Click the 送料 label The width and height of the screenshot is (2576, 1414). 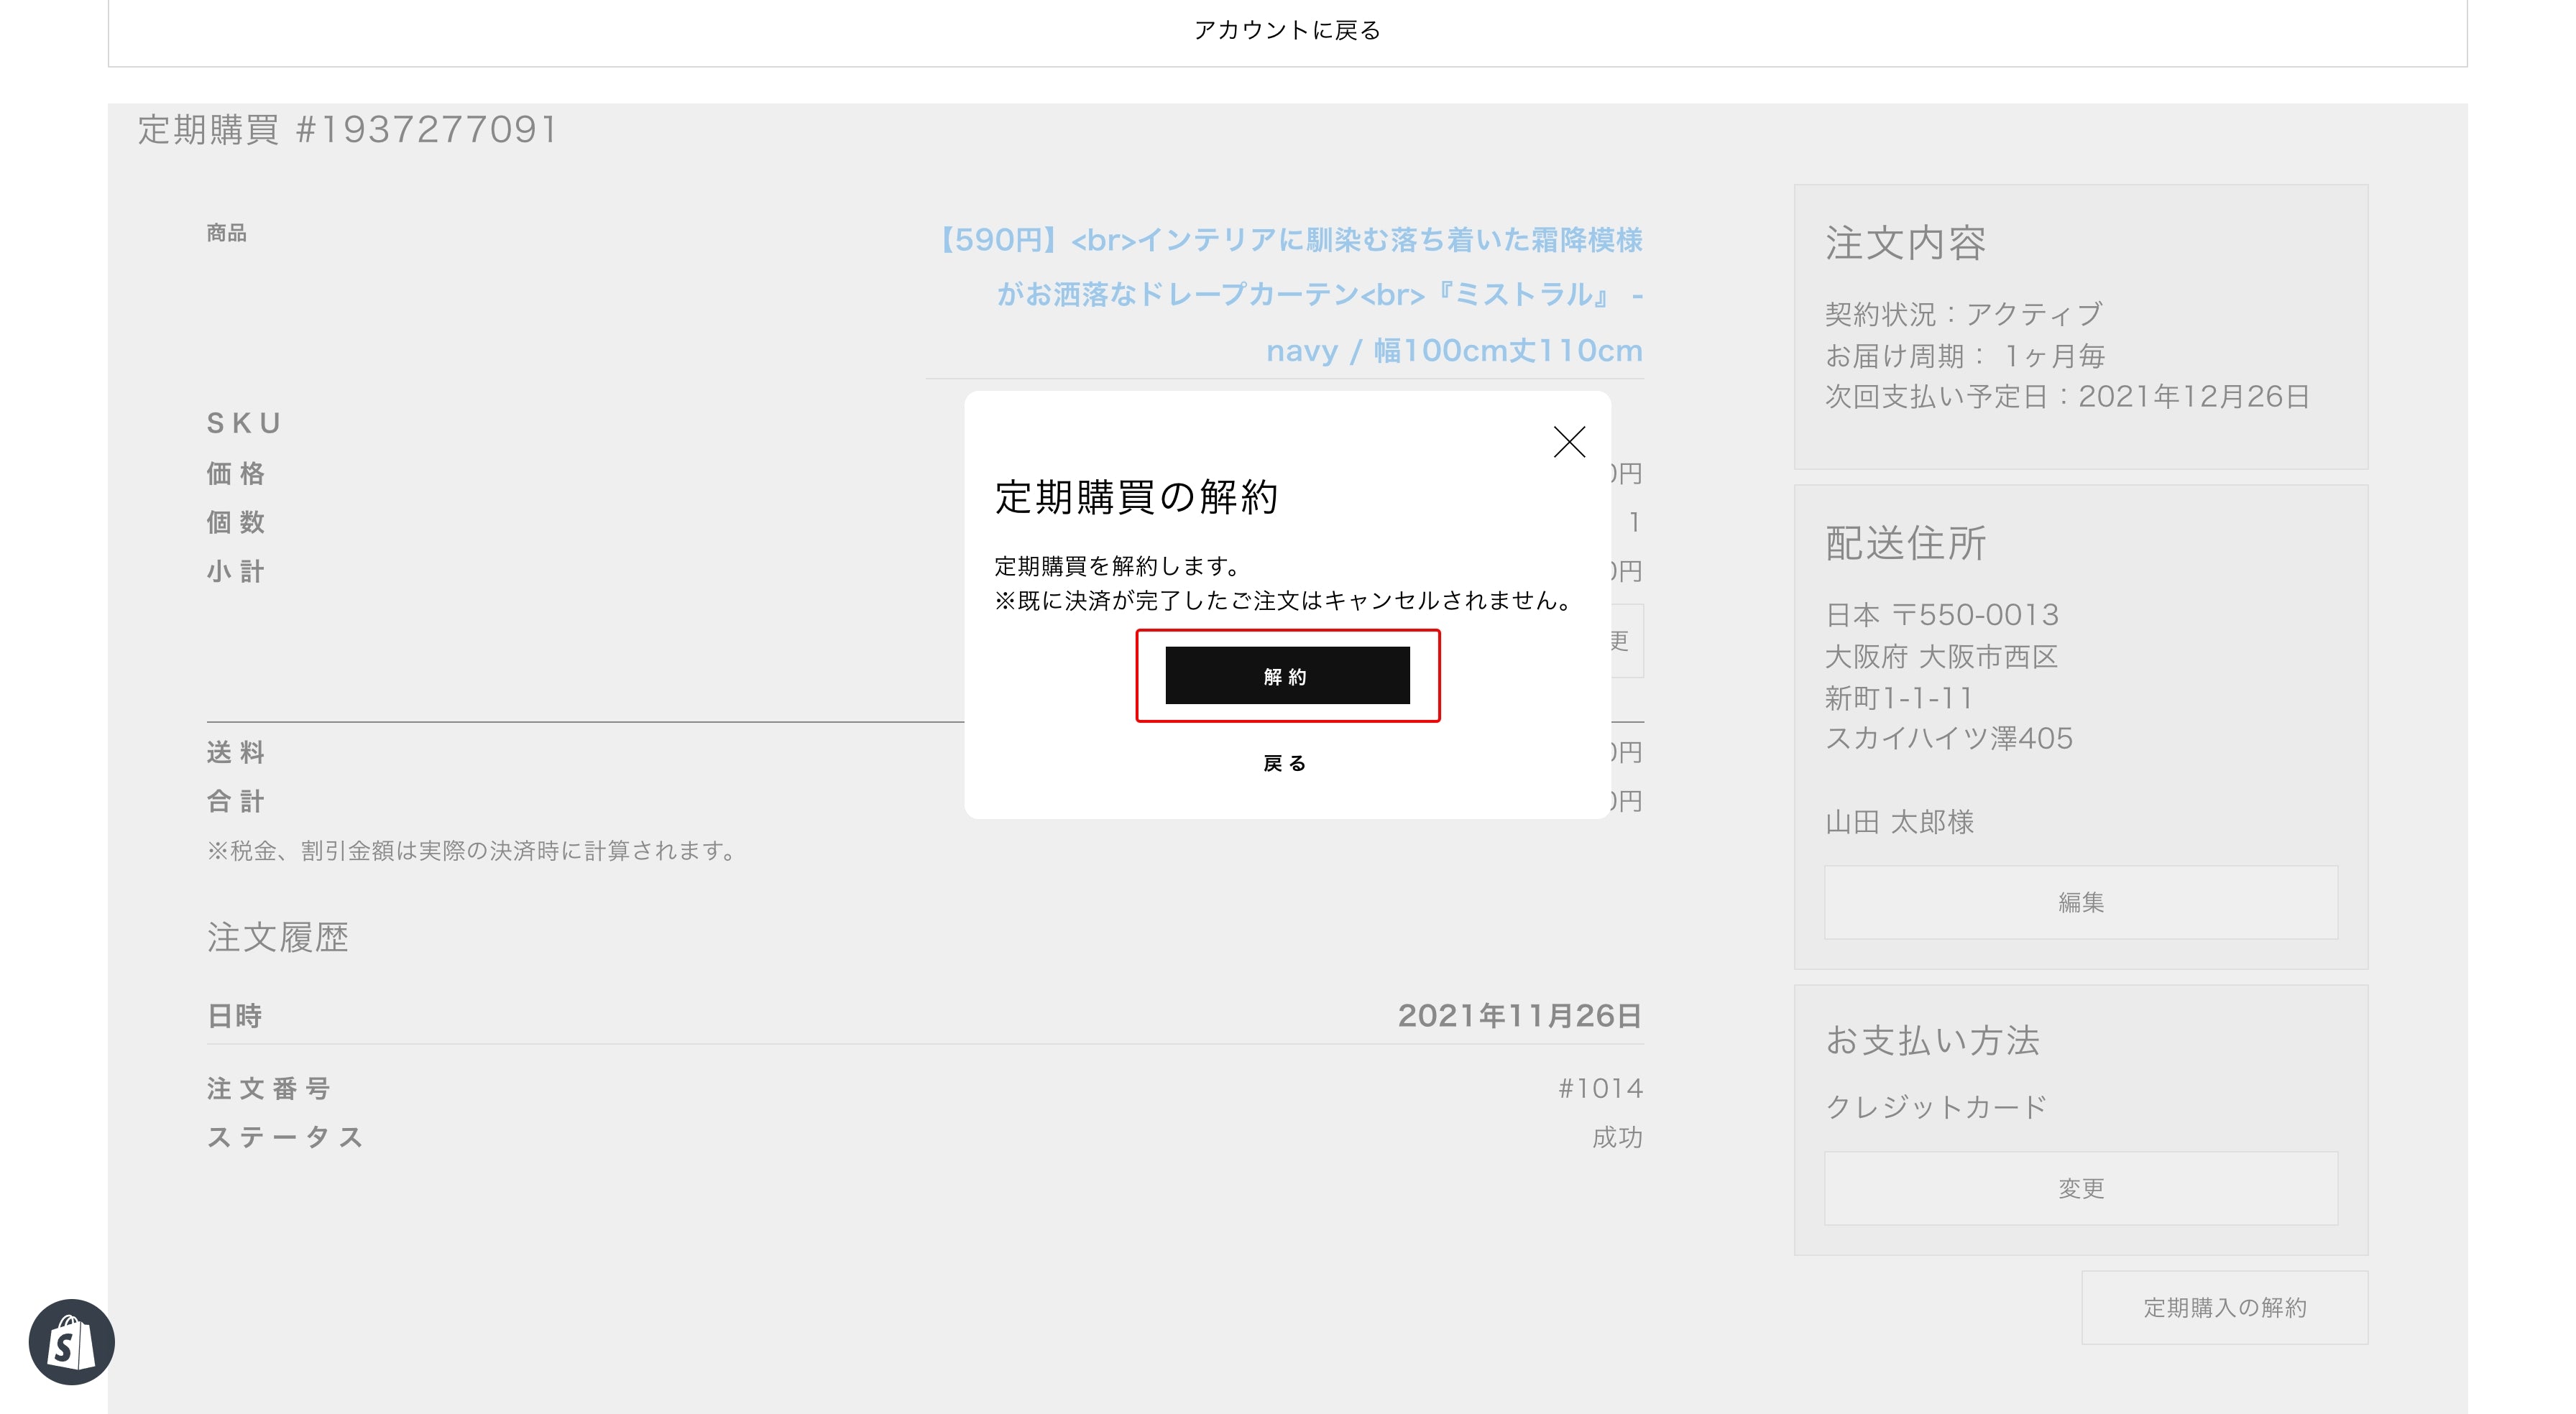(236, 752)
